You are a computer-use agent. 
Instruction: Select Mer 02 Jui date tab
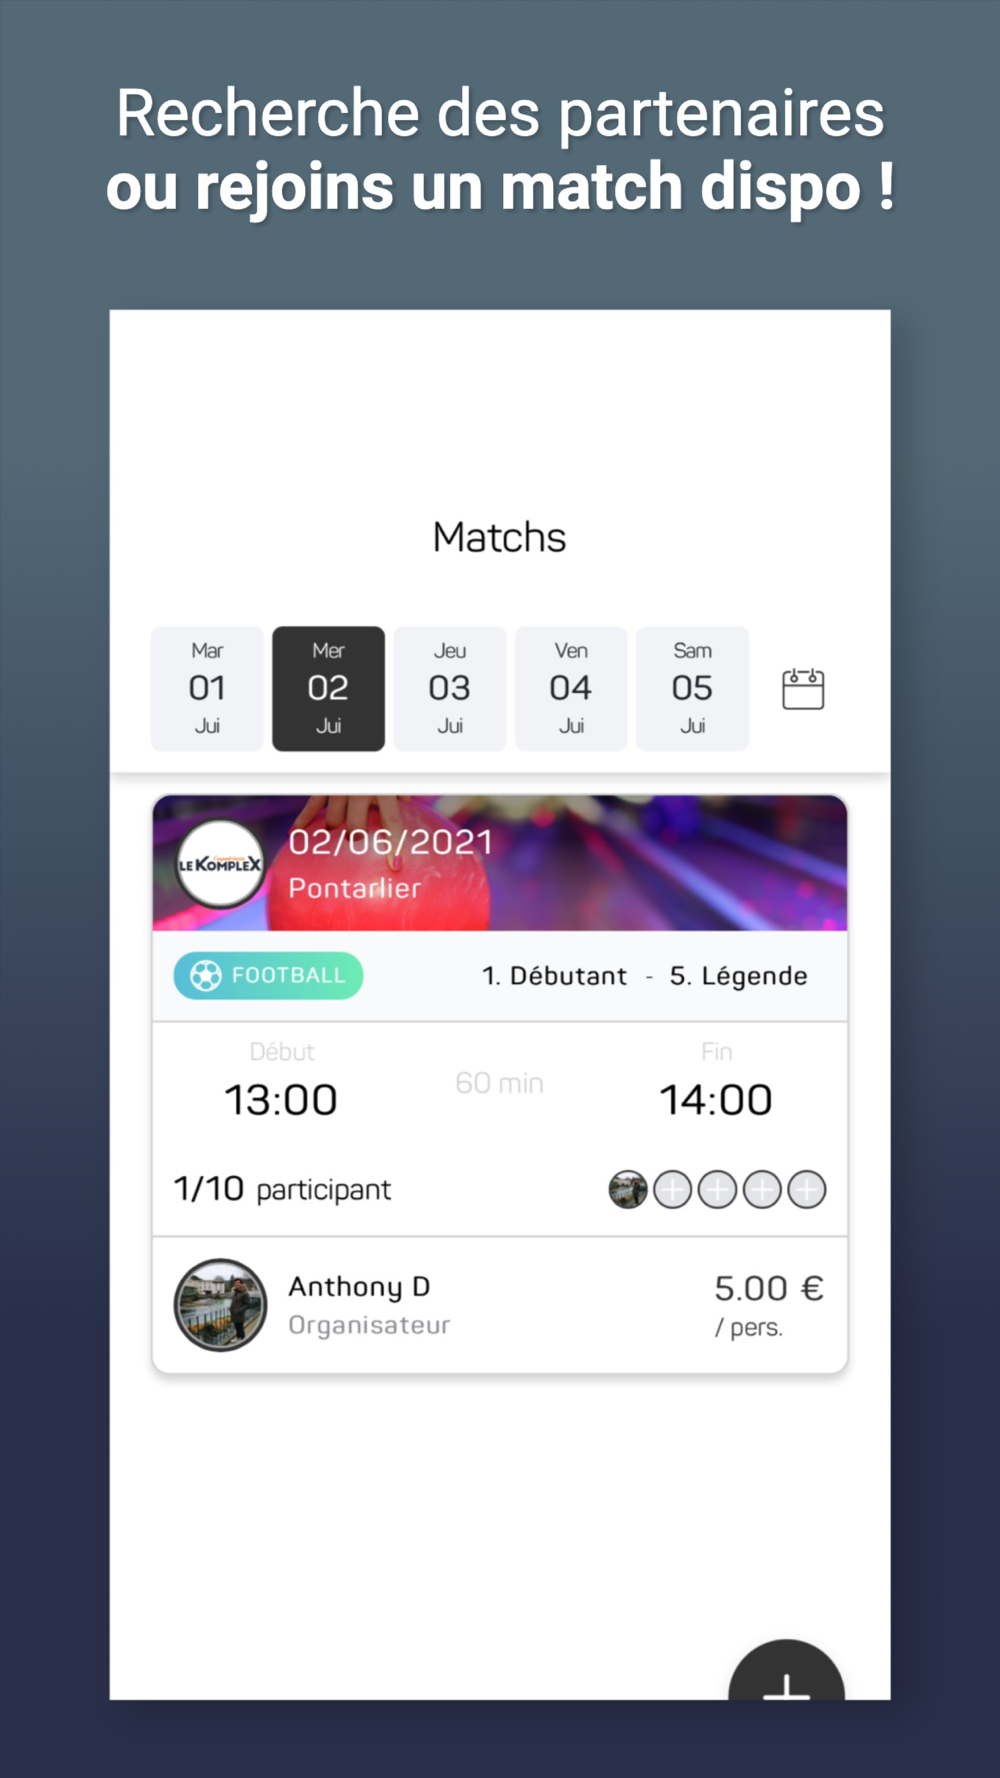329,689
